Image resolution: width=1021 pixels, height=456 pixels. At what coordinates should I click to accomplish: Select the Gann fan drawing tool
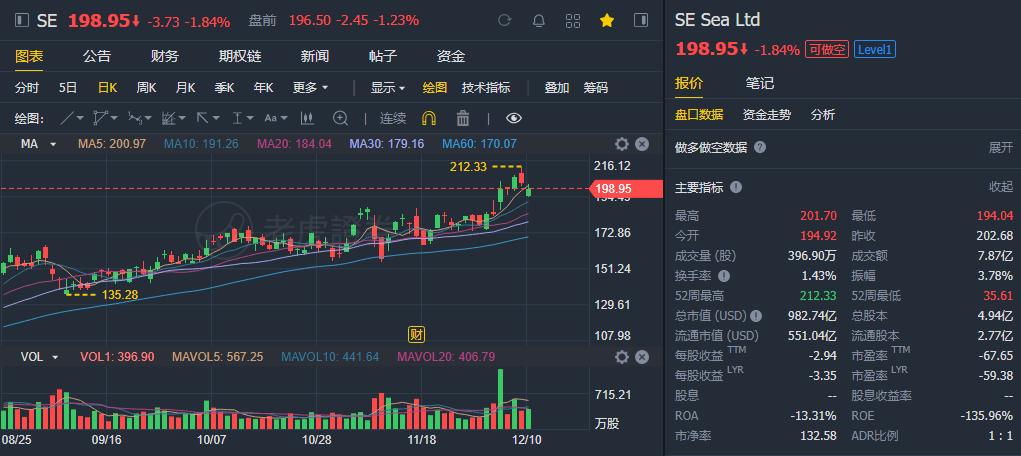pos(169,118)
